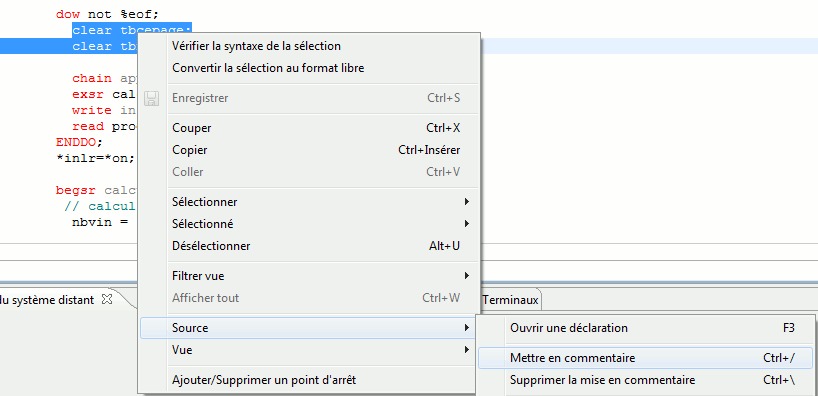
Task: Click the Enregistrer floppy disk icon
Action: (151, 98)
